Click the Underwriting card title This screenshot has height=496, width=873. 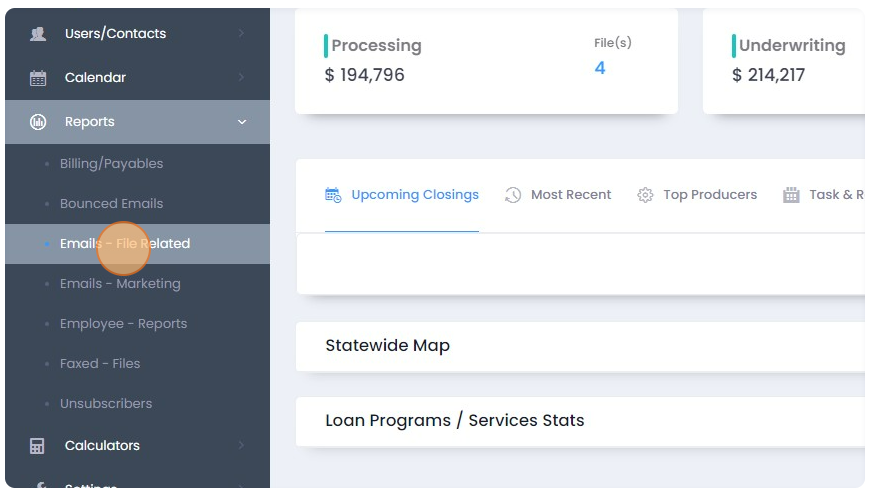(x=792, y=46)
